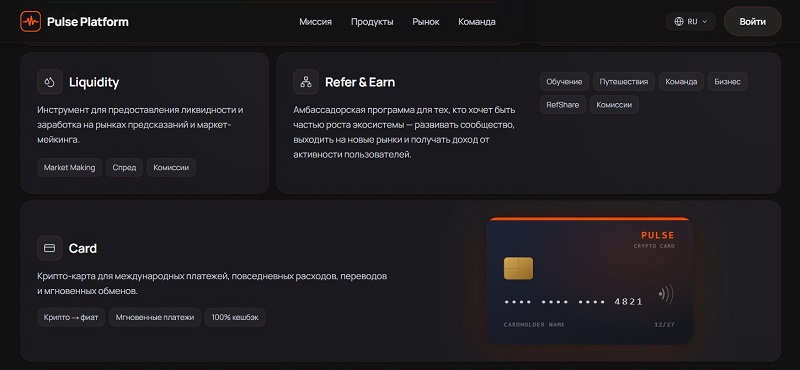Select the Market Making tag
The height and width of the screenshot is (370, 800).
(x=69, y=167)
